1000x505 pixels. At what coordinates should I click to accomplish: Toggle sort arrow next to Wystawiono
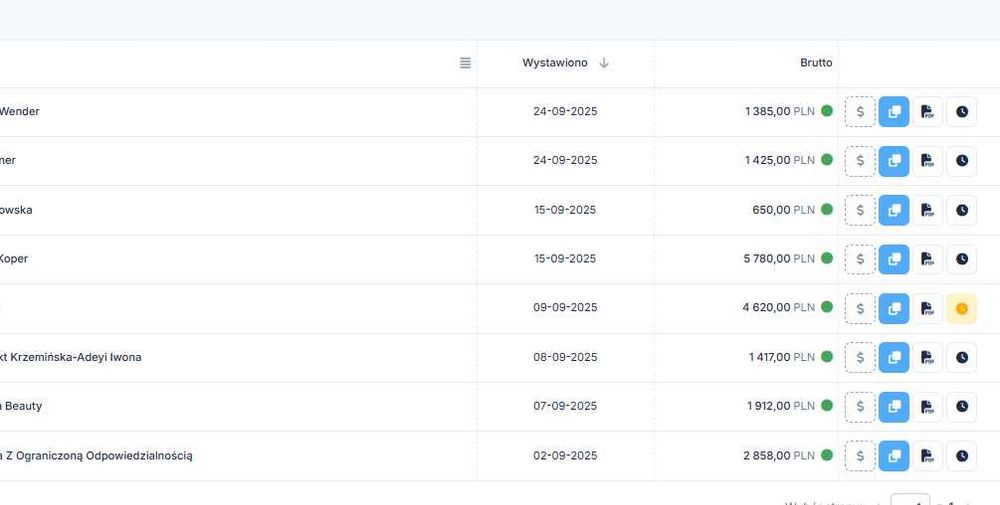pos(604,63)
